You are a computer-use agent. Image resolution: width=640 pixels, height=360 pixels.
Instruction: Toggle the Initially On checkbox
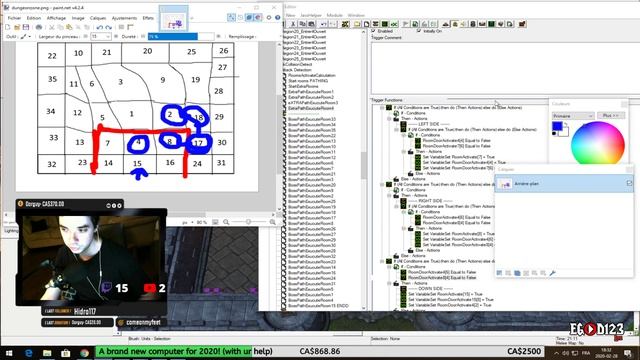[x=419, y=31]
